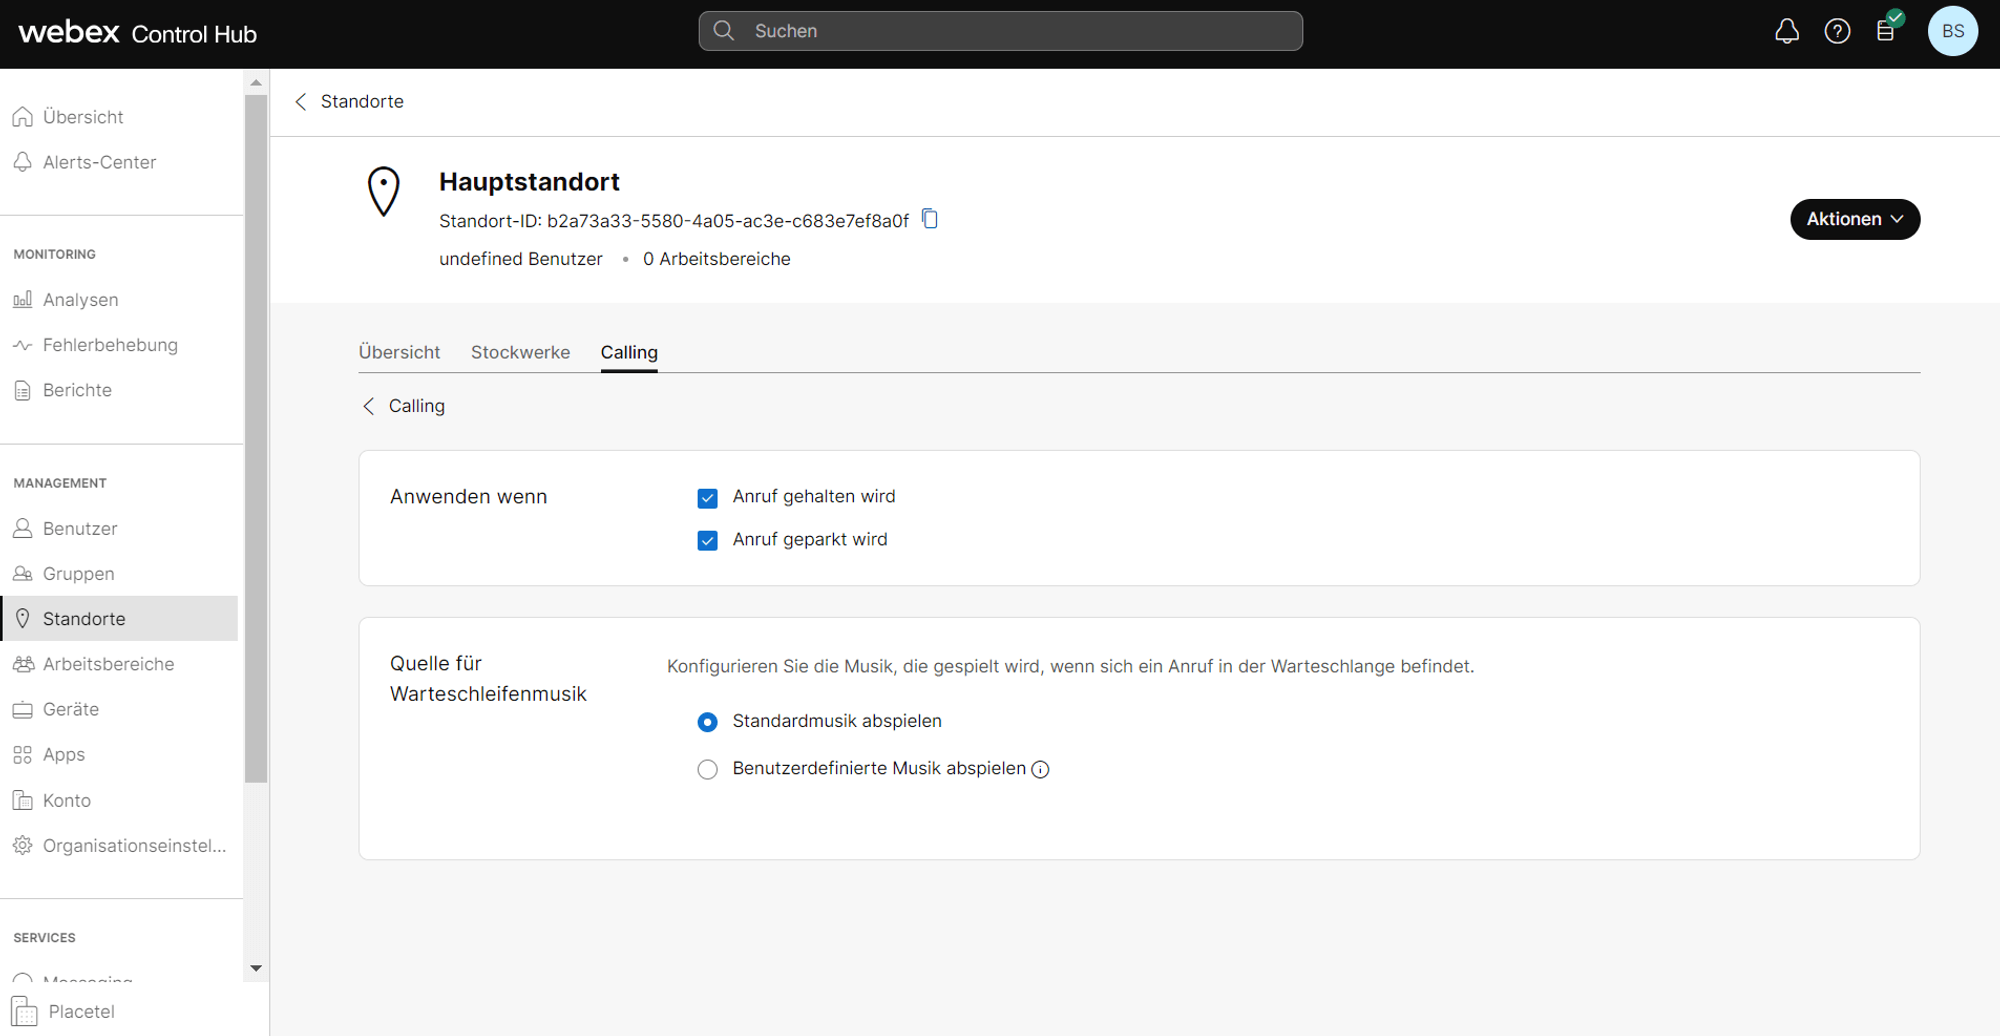Viewport: 2000px width, 1036px height.
Task: Uncheck "Anruf gehalten wird" checkbox
Action: coord(707,498)
